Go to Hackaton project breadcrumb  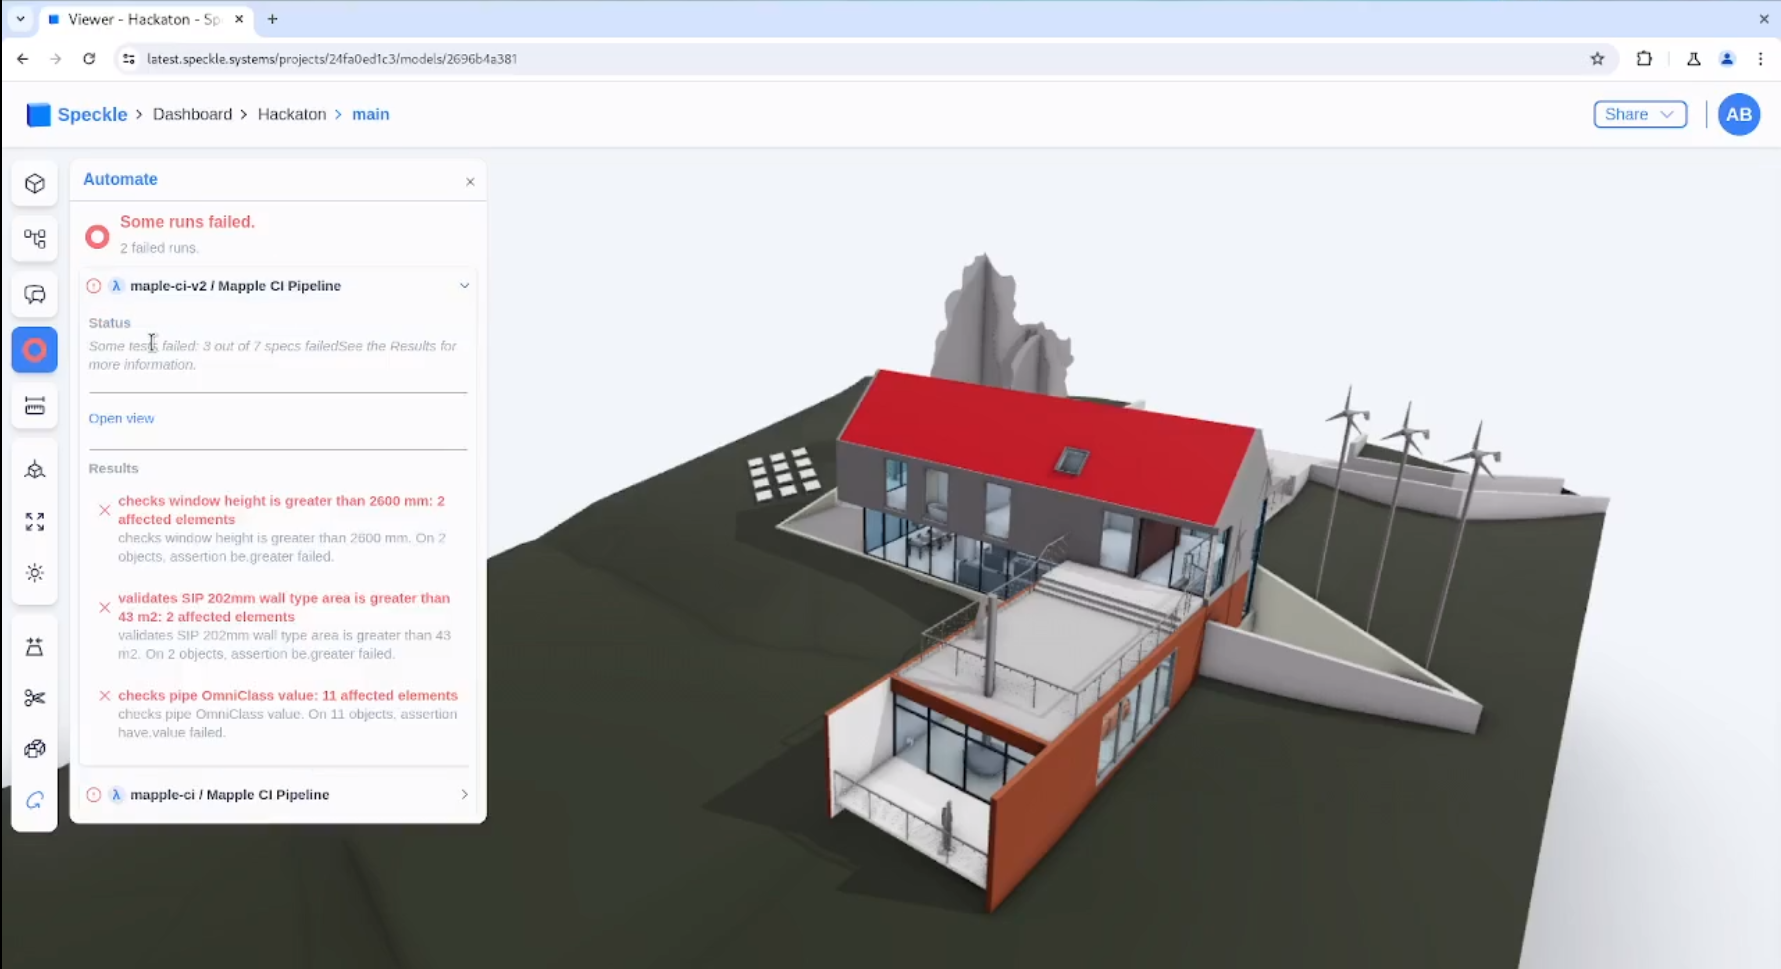tap(292, 114)
